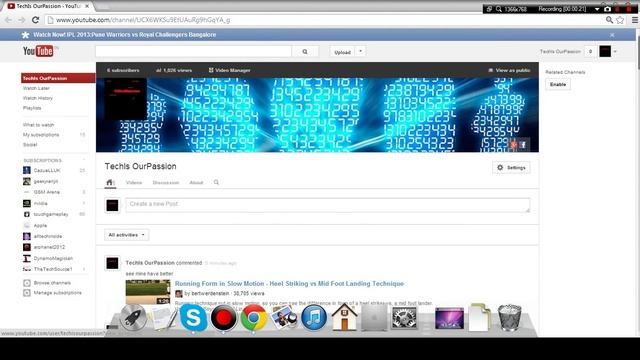The width and height of the screenshot is (640, 360).
Task: Open Apple subscription
Action: point(40,225)
